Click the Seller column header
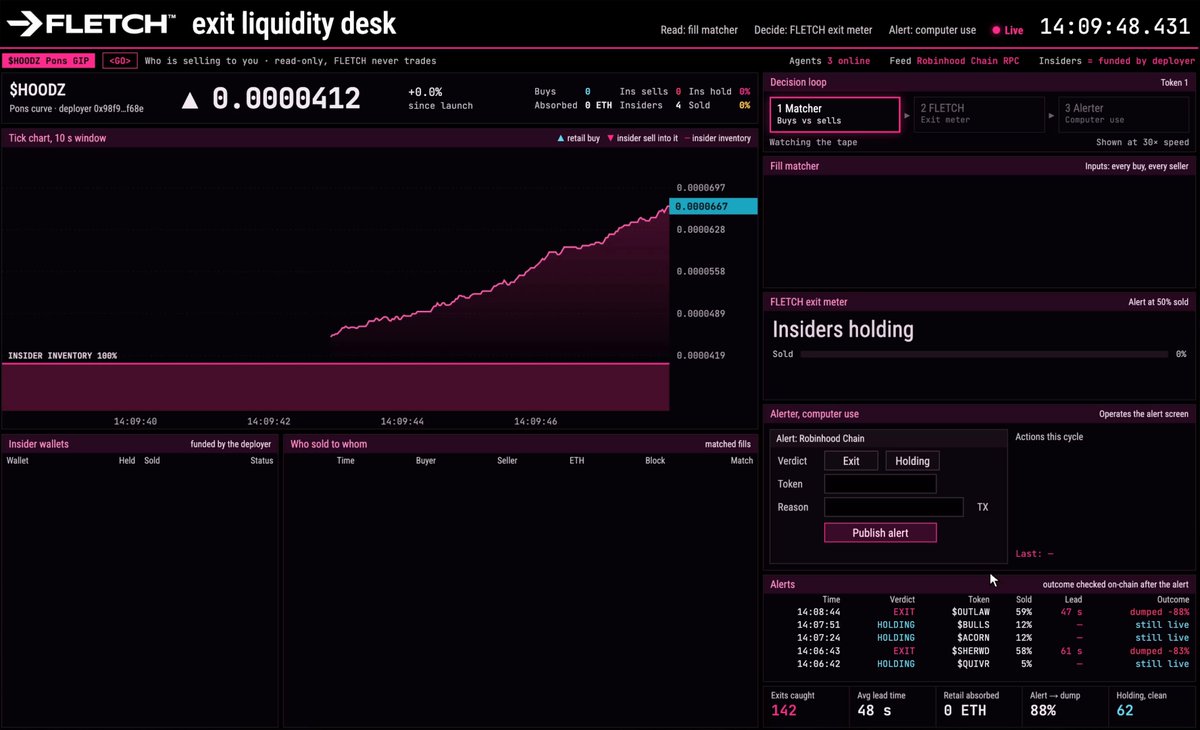Viewport: 1200px width, 730px height. (506, 461)
